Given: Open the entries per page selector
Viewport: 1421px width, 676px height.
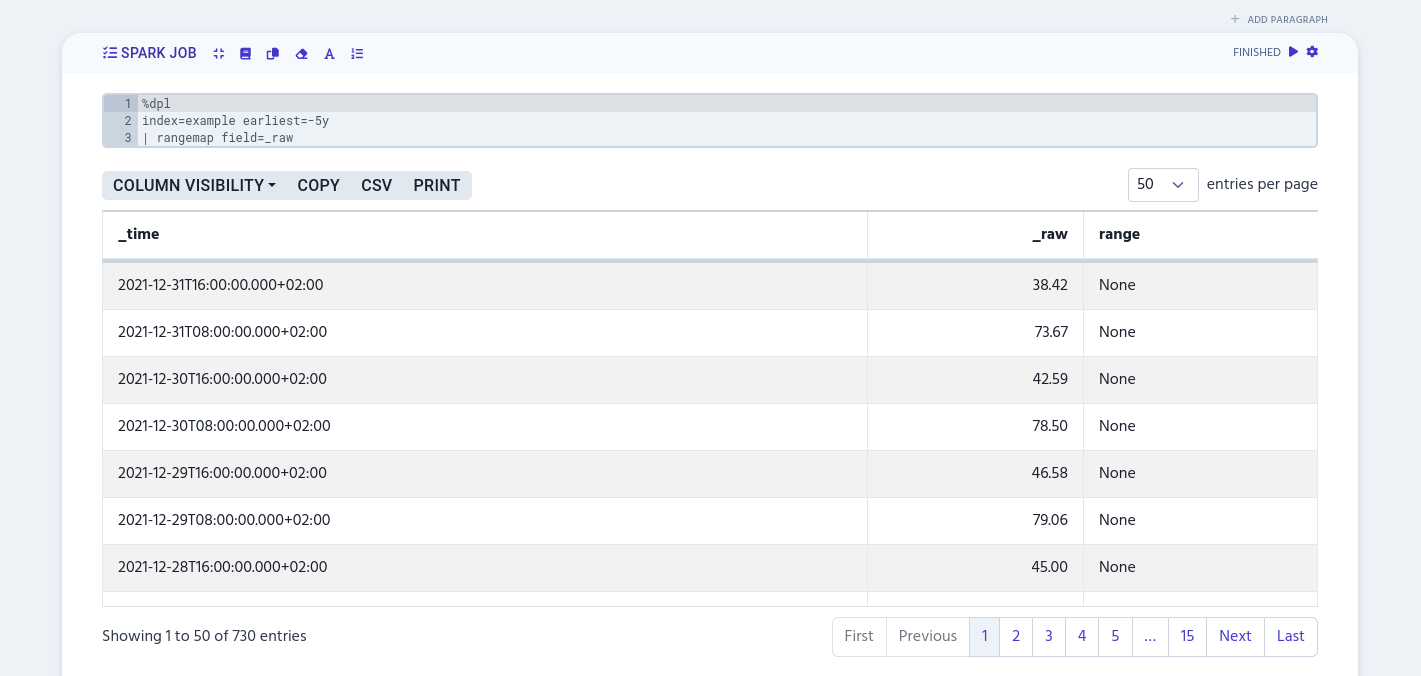Looking at the screenshot, I should (x=1163, y=185).
